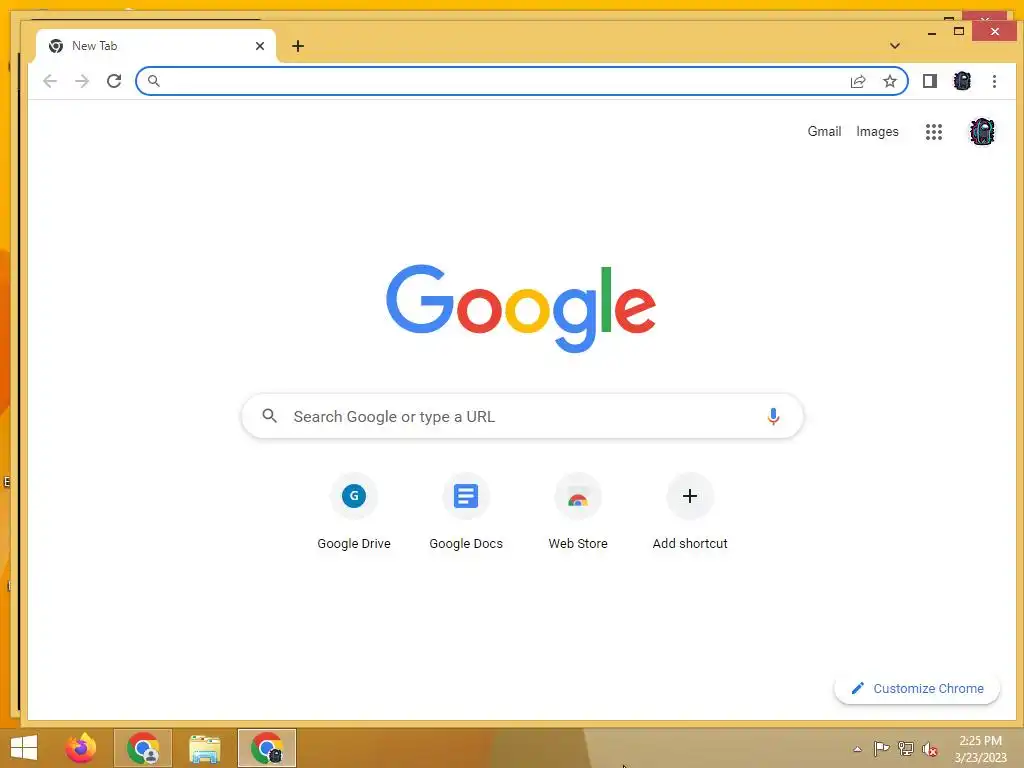This screenshot has height=768, width=1024.
Task: Expand the tab search chevron
Action: [895, 46]
